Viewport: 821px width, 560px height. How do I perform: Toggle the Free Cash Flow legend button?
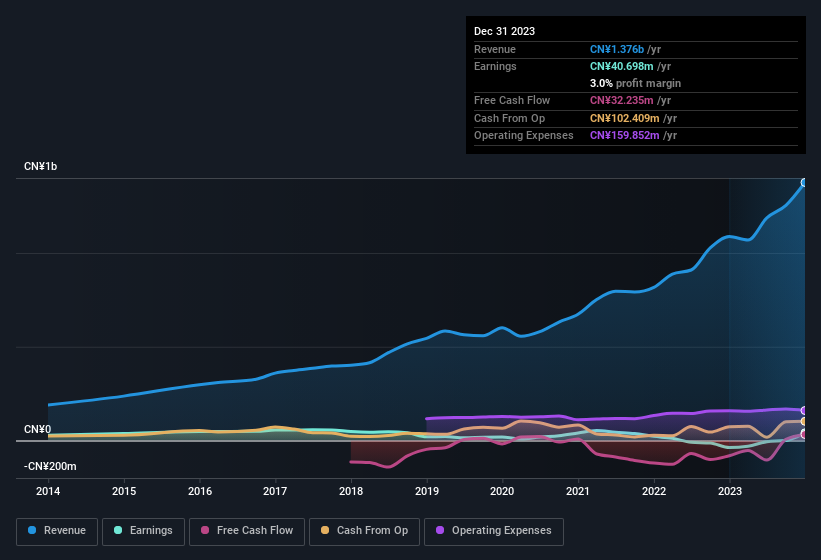click(247, 531)
